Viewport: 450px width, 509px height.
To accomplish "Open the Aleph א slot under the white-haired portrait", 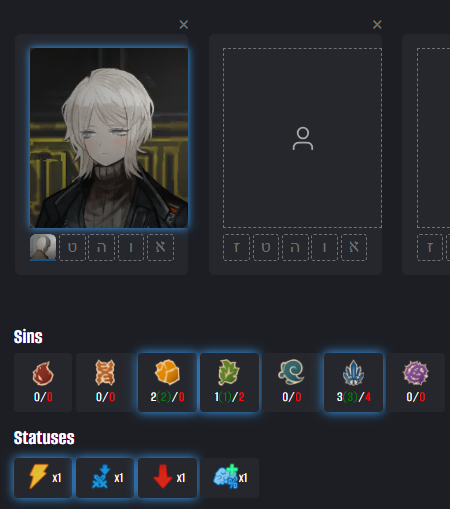I will coord(160,247).
